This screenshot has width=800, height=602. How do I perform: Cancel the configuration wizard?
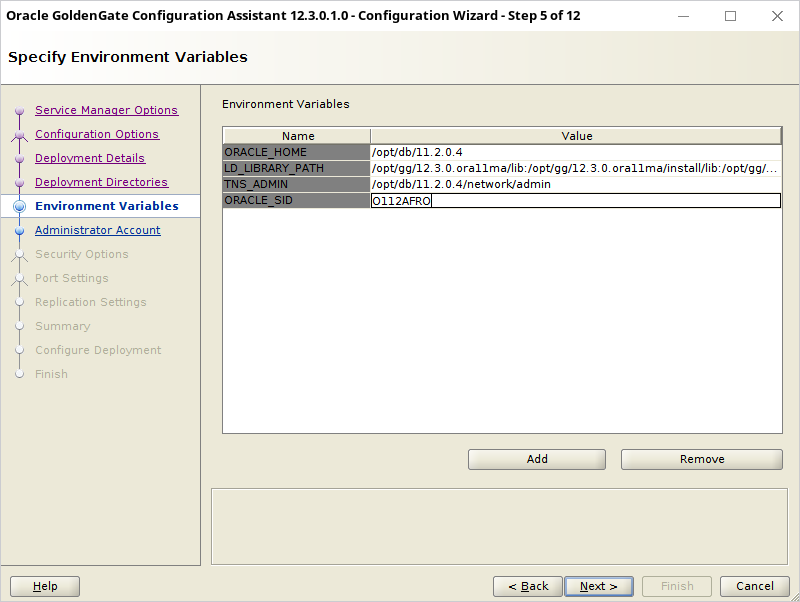[x=755, y=586]
